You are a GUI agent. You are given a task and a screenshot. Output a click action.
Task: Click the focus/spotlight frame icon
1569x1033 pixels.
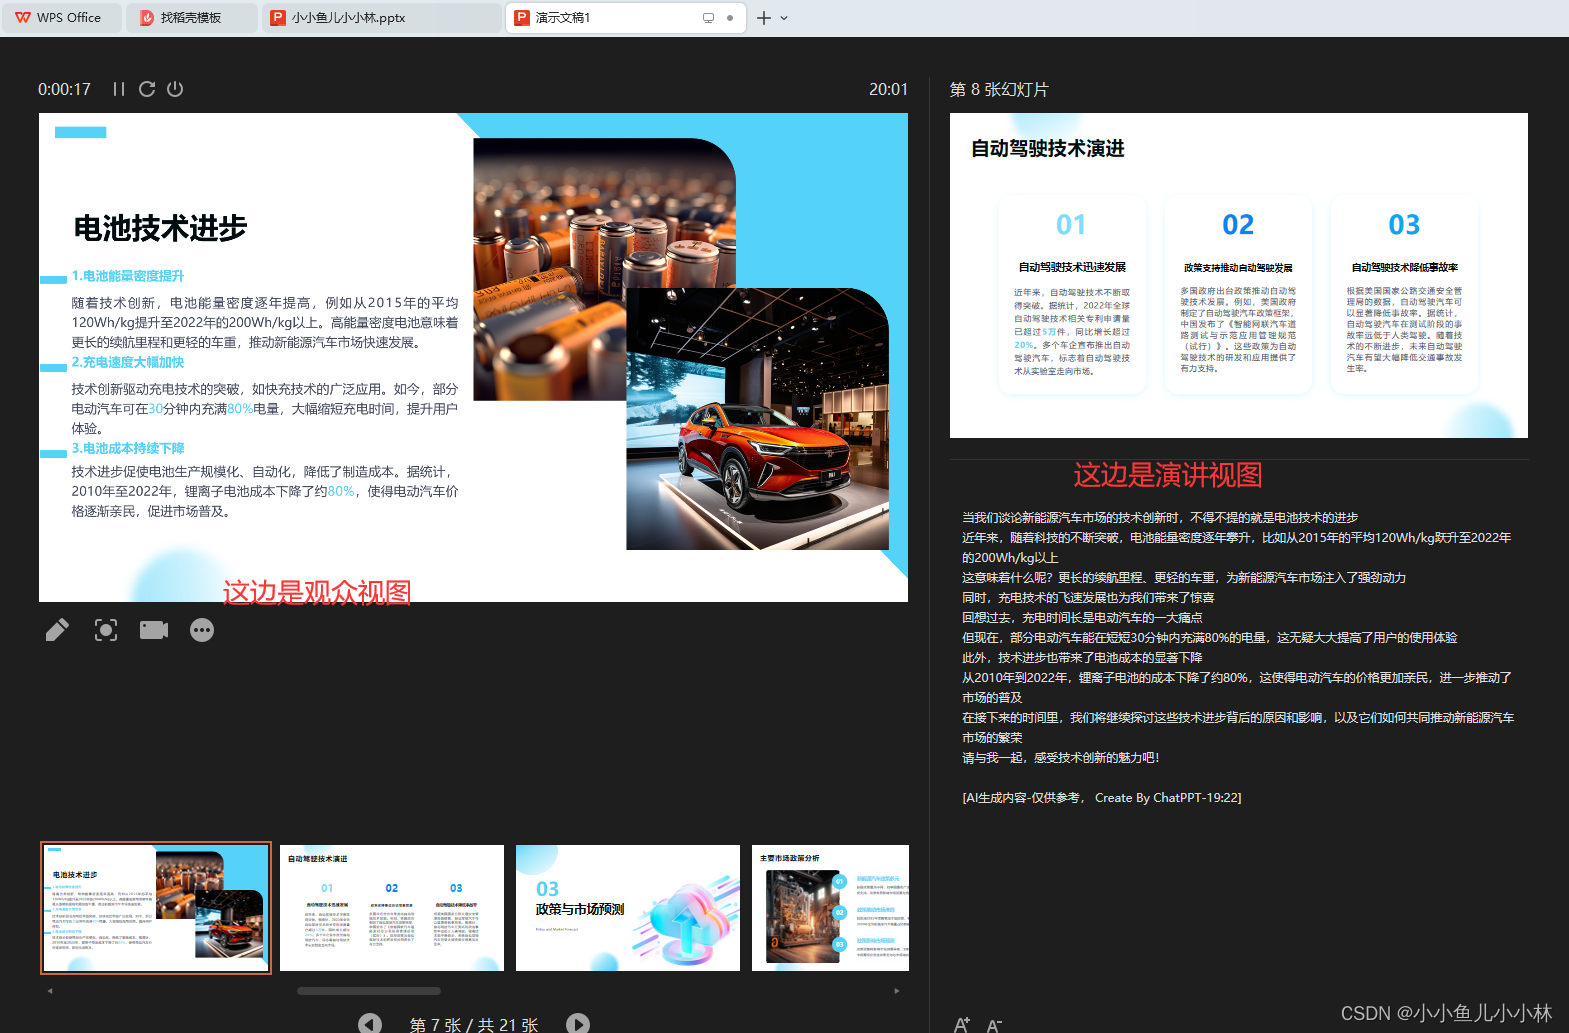point(106,630)
